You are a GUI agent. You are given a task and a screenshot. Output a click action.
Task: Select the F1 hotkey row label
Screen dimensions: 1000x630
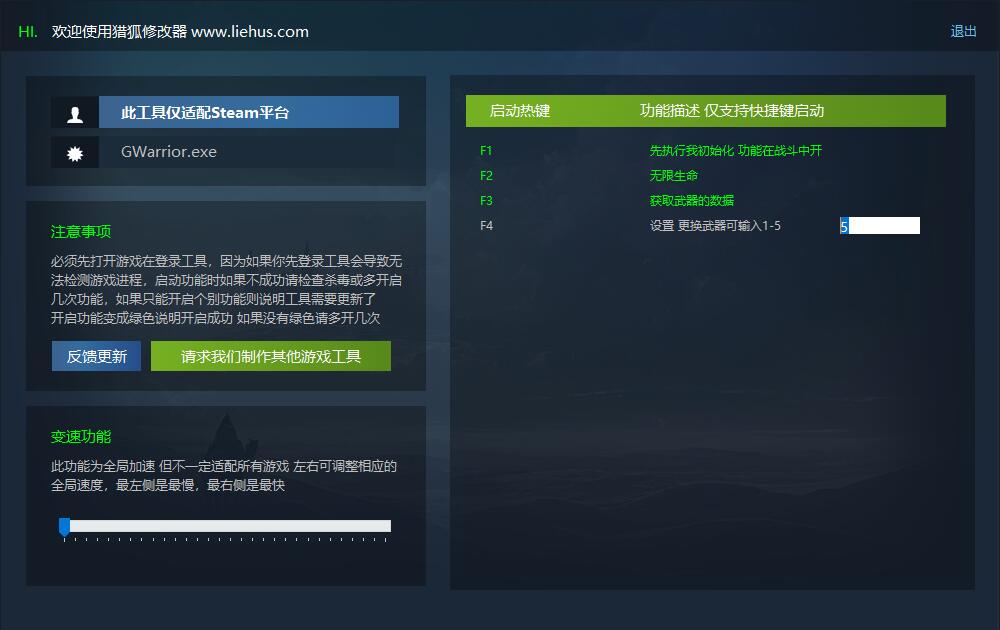pos(486,150)
